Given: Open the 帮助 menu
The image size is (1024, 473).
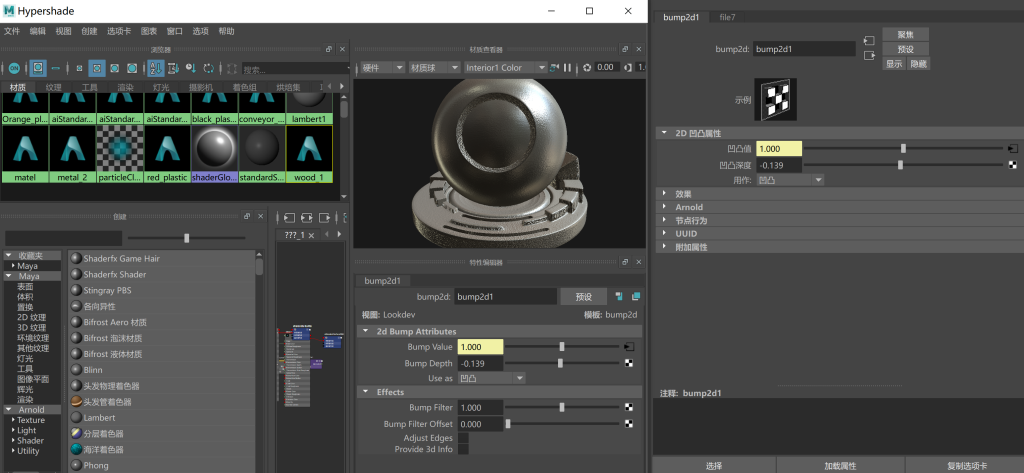Looking at the screenshot, I should coord(226,31).
